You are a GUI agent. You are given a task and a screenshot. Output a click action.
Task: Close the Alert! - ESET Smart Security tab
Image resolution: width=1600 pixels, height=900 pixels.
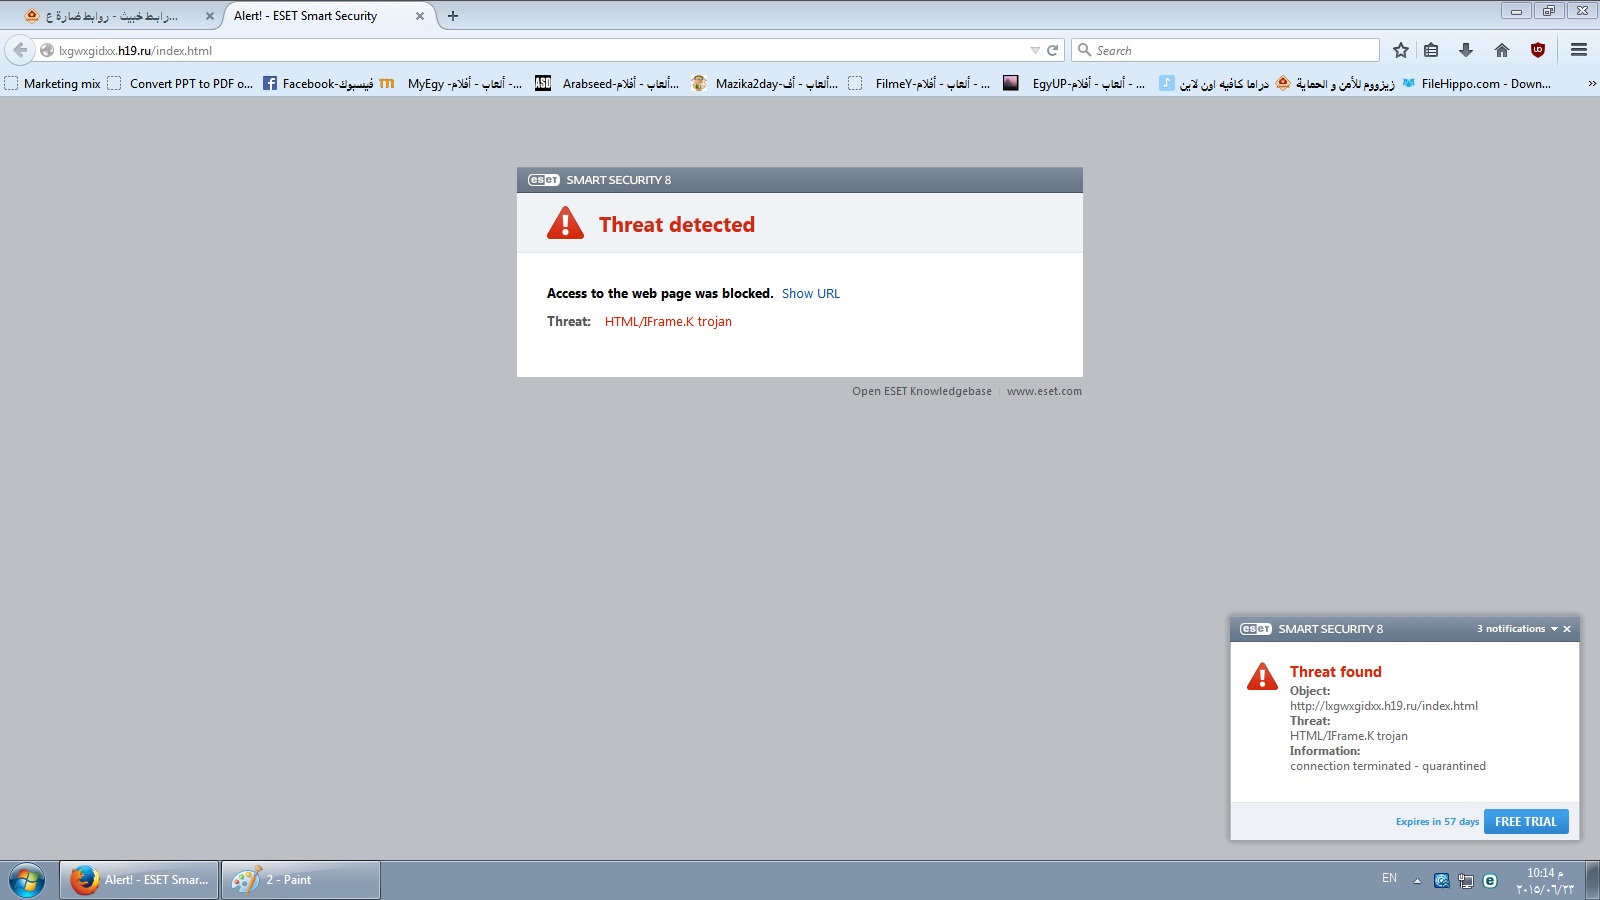click(x=420, y=16)
